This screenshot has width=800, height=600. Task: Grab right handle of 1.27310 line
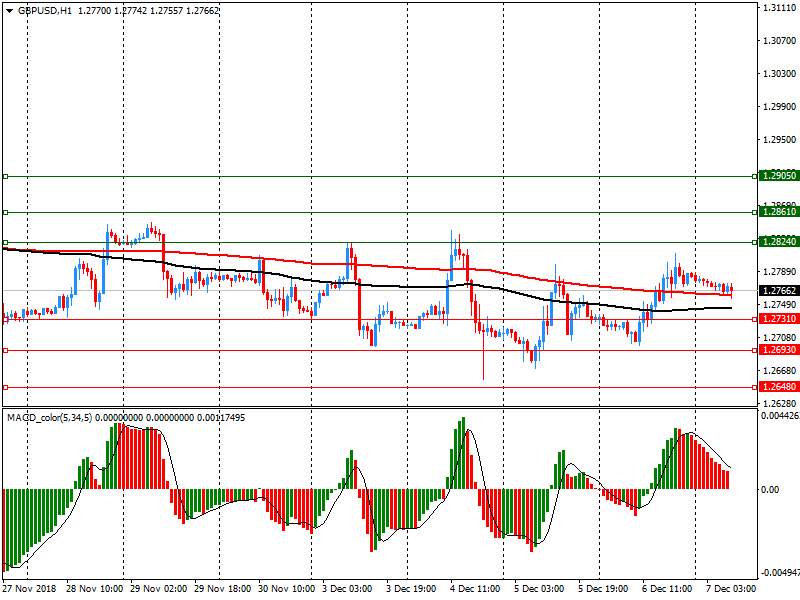755,319
